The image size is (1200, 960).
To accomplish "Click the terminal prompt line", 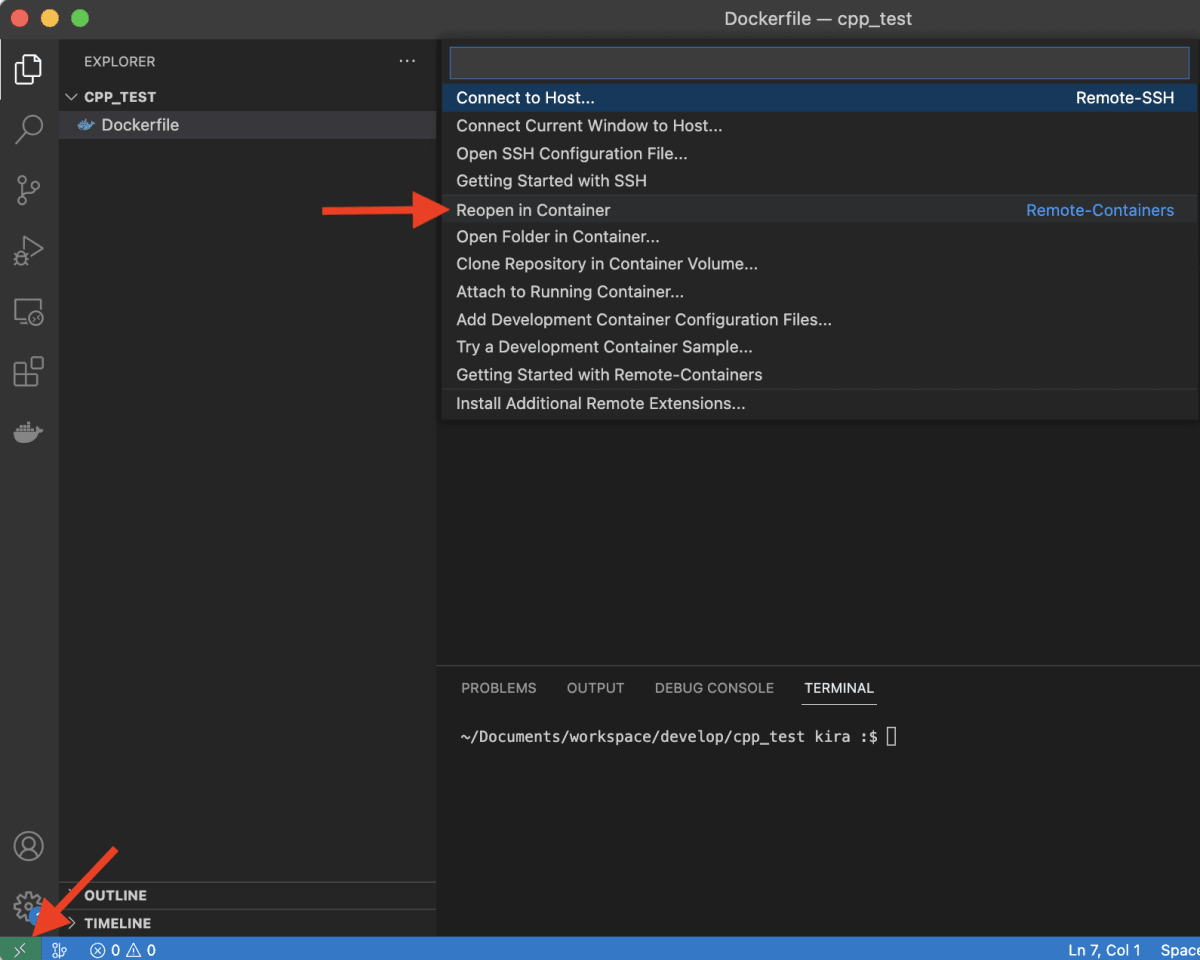I will tap(678, 737).
